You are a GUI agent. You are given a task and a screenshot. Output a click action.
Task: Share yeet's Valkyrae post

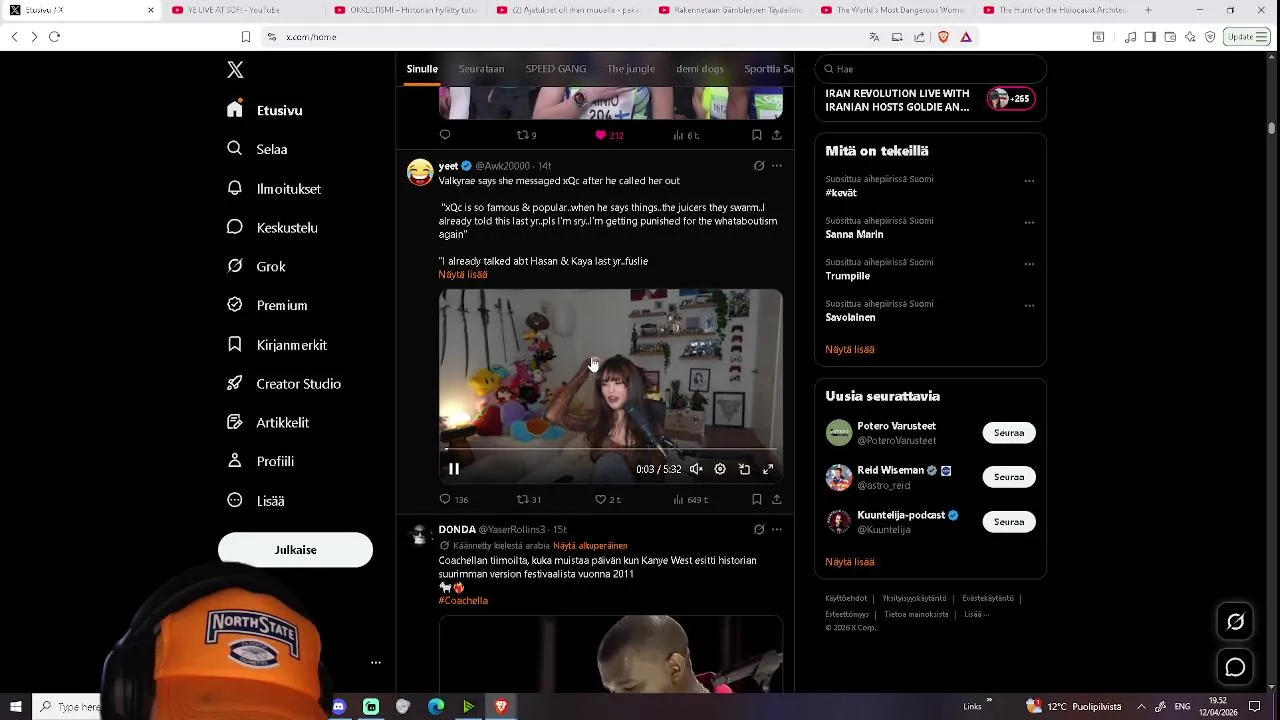tap(777, 499)
